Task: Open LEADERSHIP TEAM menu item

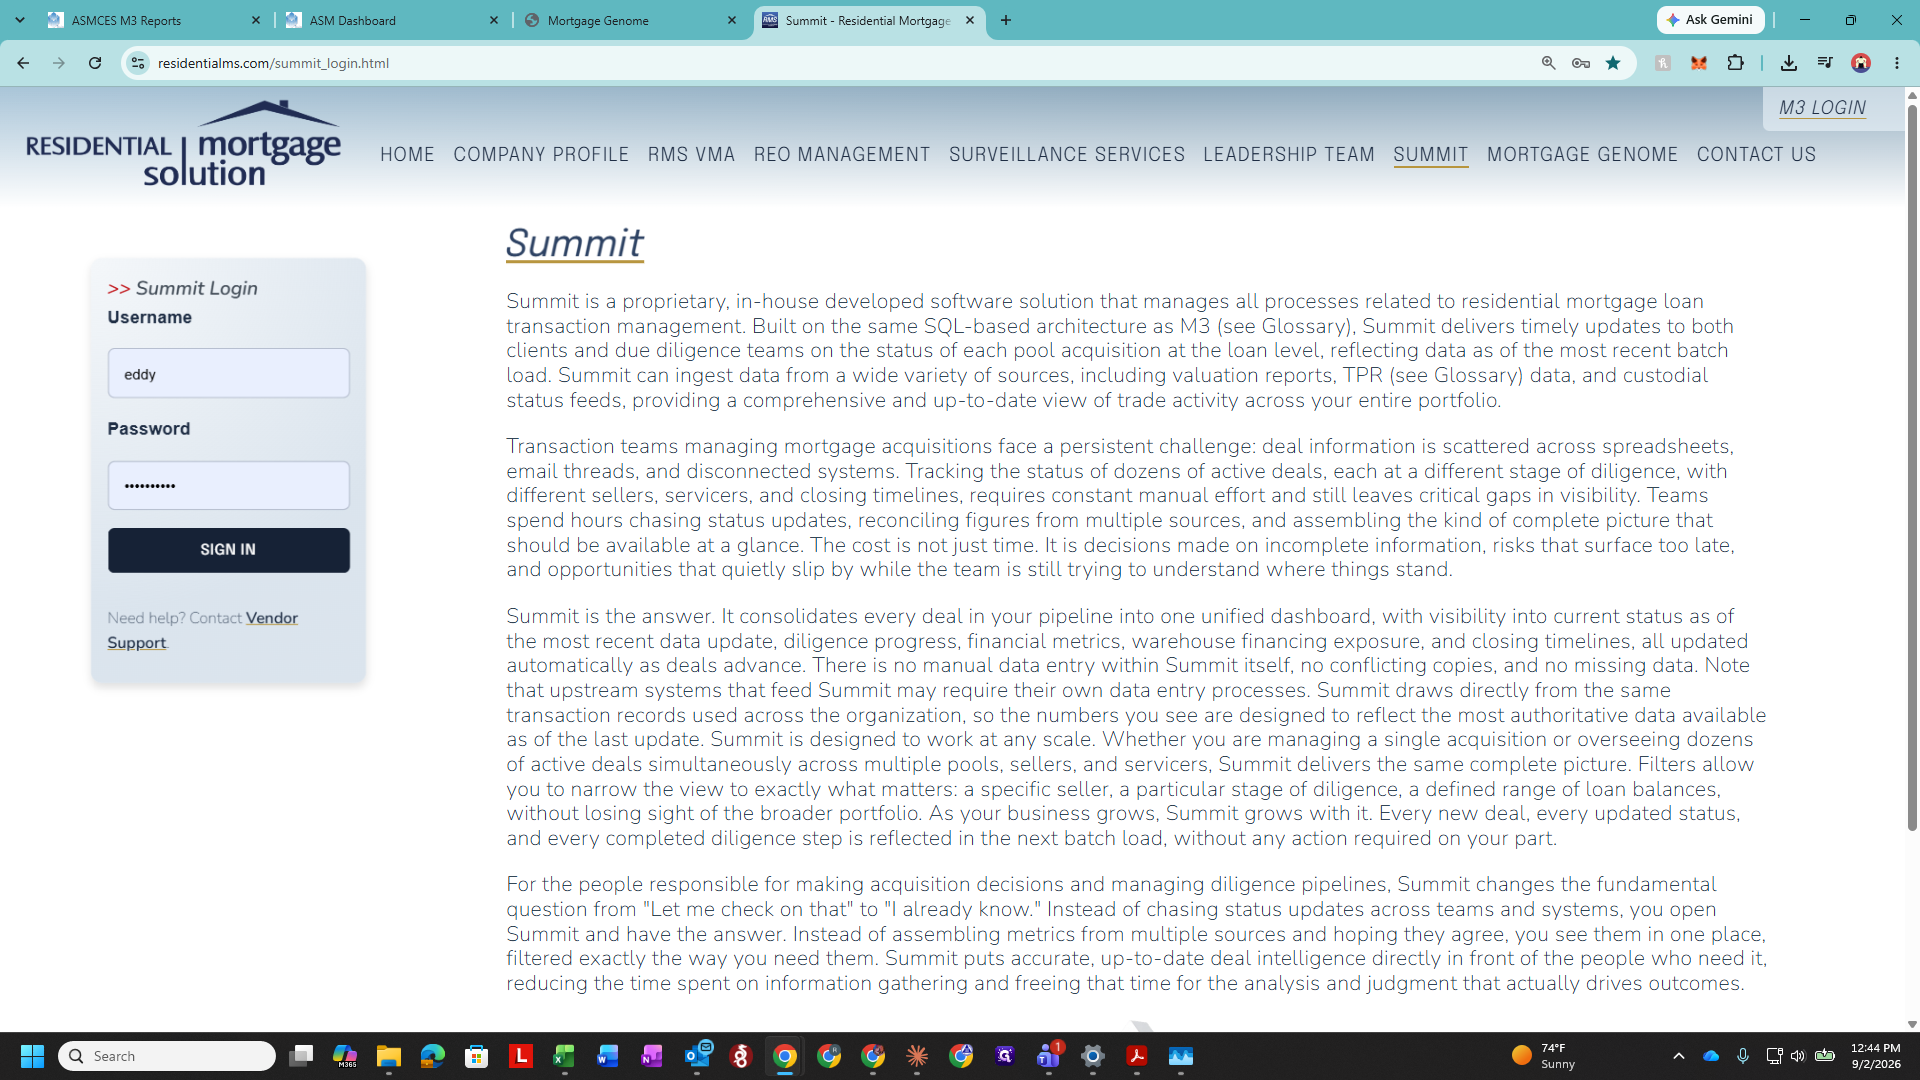Action: tap(1289, 155)
